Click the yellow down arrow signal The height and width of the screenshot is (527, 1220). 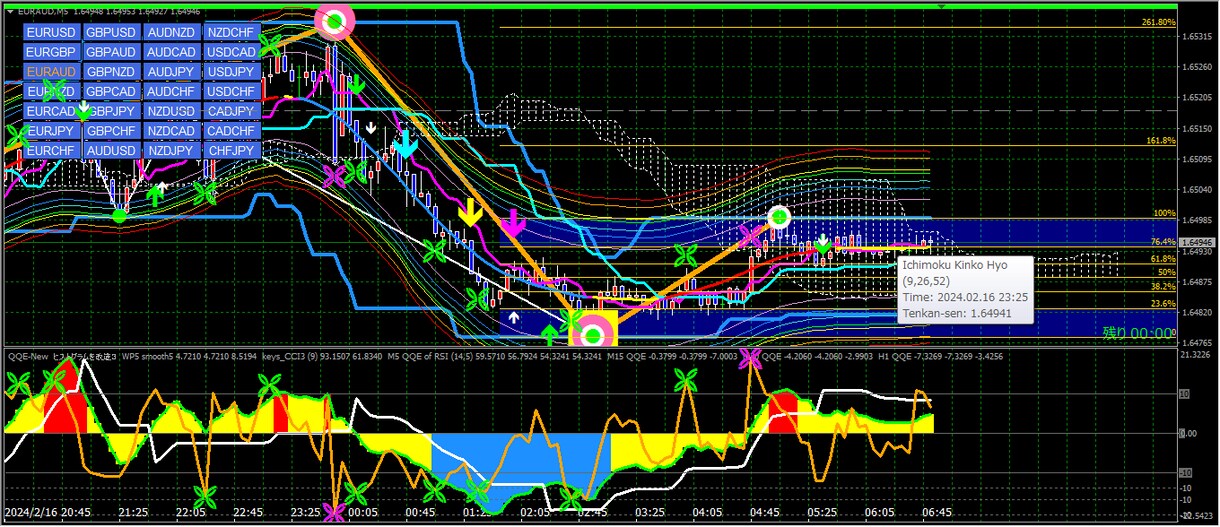(x=467, y=213)
